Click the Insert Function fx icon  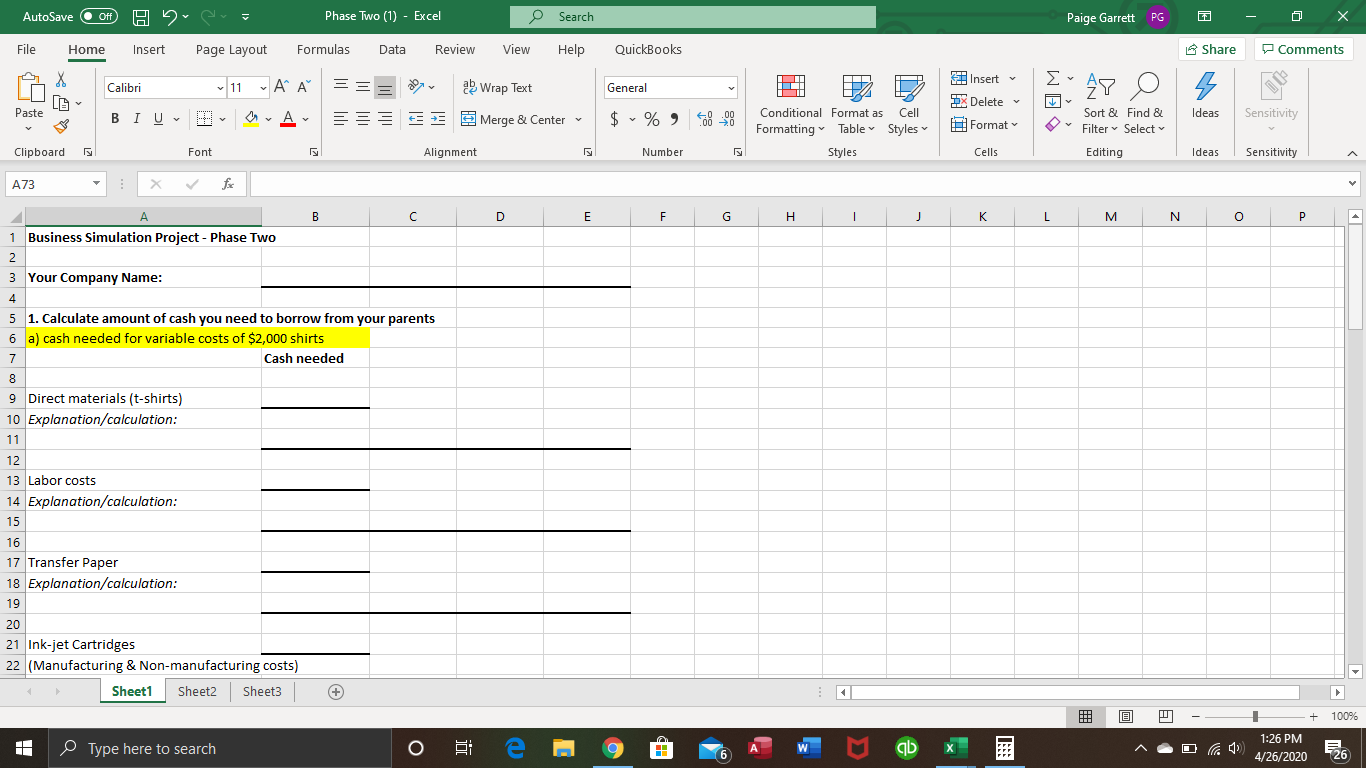(x=229, y=184)
